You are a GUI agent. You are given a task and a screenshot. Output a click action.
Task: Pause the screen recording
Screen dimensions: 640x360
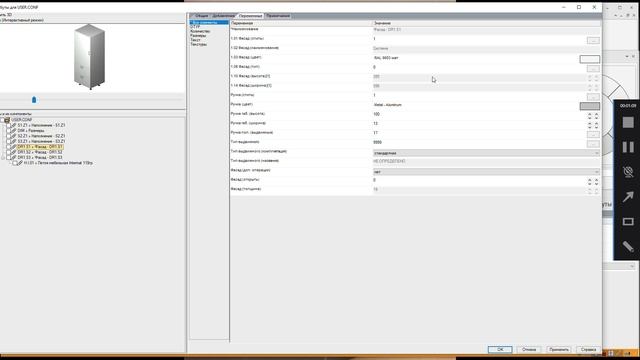(628, 147)
